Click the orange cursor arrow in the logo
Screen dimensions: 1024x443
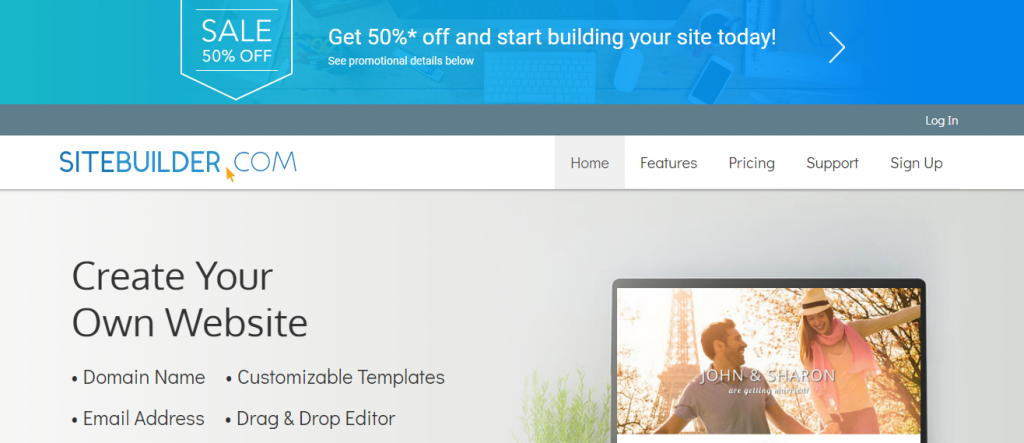(x=230, y=174)
